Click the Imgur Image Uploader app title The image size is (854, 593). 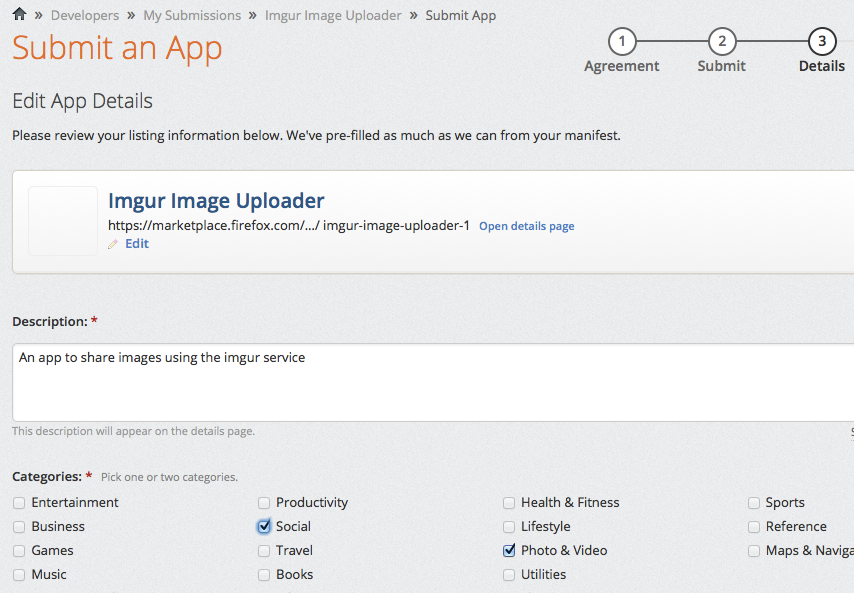point(216,201)
